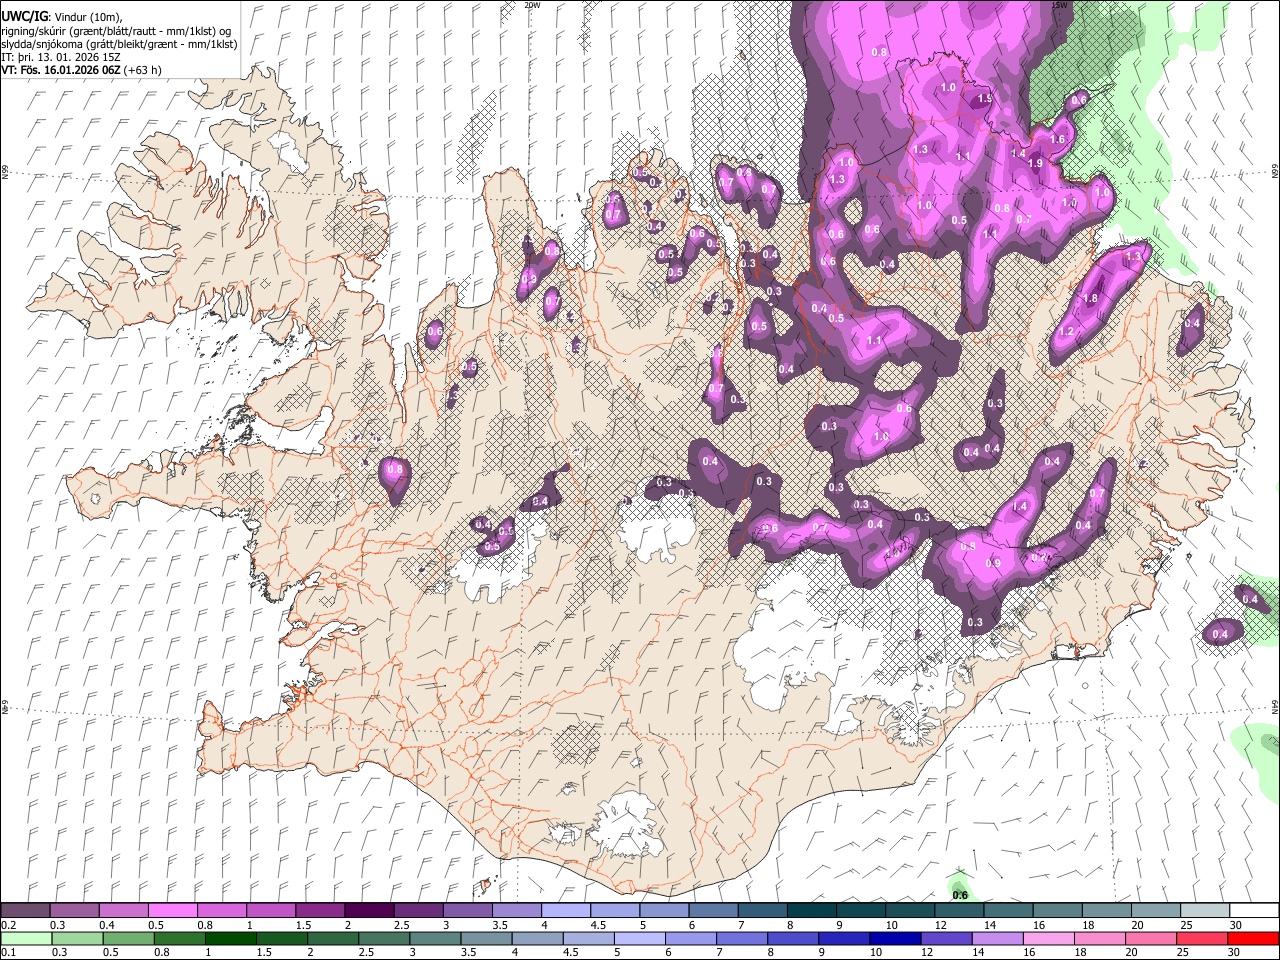Image resolution: width=1280 pixels, height=960 pixels.
Task: Select the snow legend swatch between 0.2 and 0.3
Action: point(26,910)
